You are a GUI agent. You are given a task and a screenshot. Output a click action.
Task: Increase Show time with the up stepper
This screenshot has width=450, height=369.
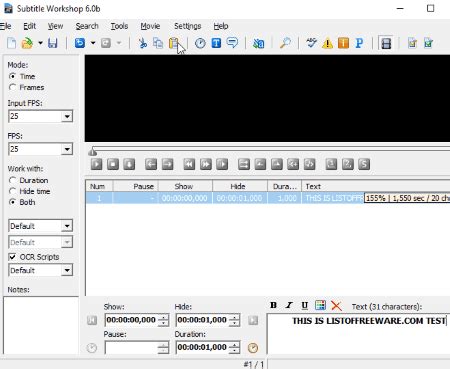pyautogui.click(x=163, y=317)
